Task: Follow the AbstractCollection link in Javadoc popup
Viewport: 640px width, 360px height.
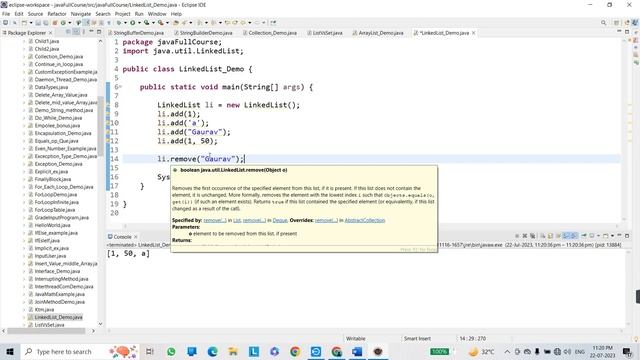Action: pos(365,220)
